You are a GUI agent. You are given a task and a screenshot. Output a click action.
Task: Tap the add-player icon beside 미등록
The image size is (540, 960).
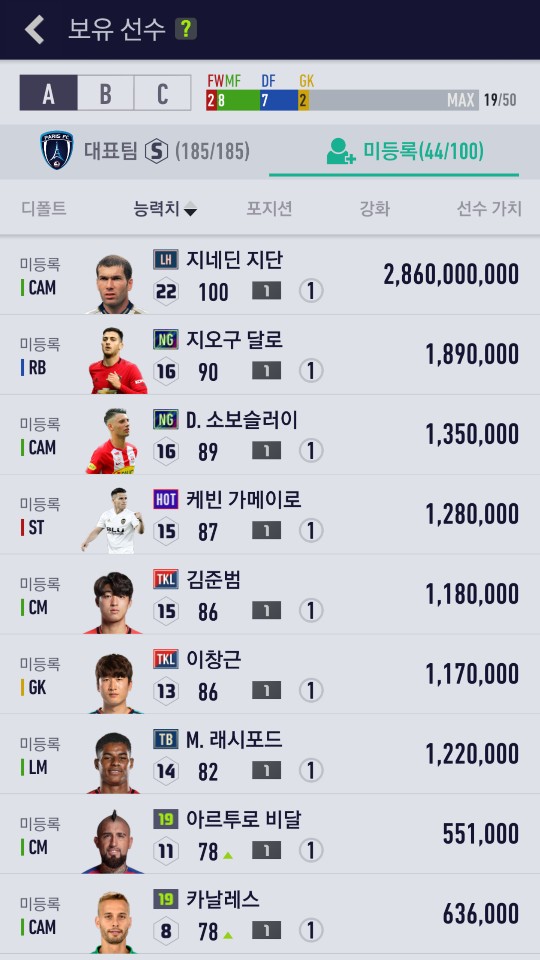pos(340,151)
